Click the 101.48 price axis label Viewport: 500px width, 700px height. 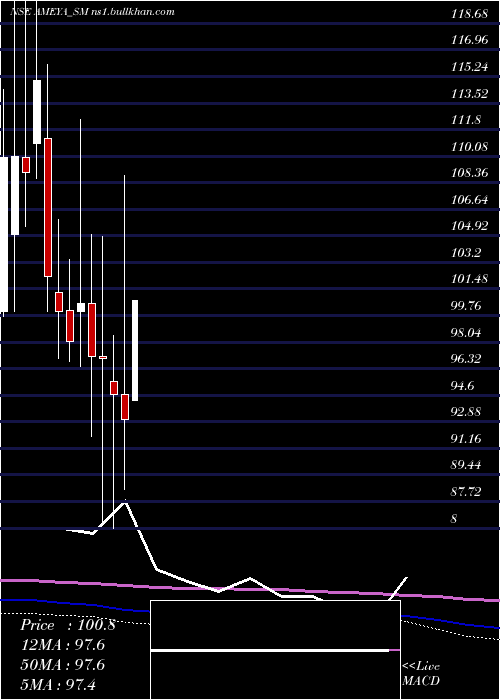(469, 279)
